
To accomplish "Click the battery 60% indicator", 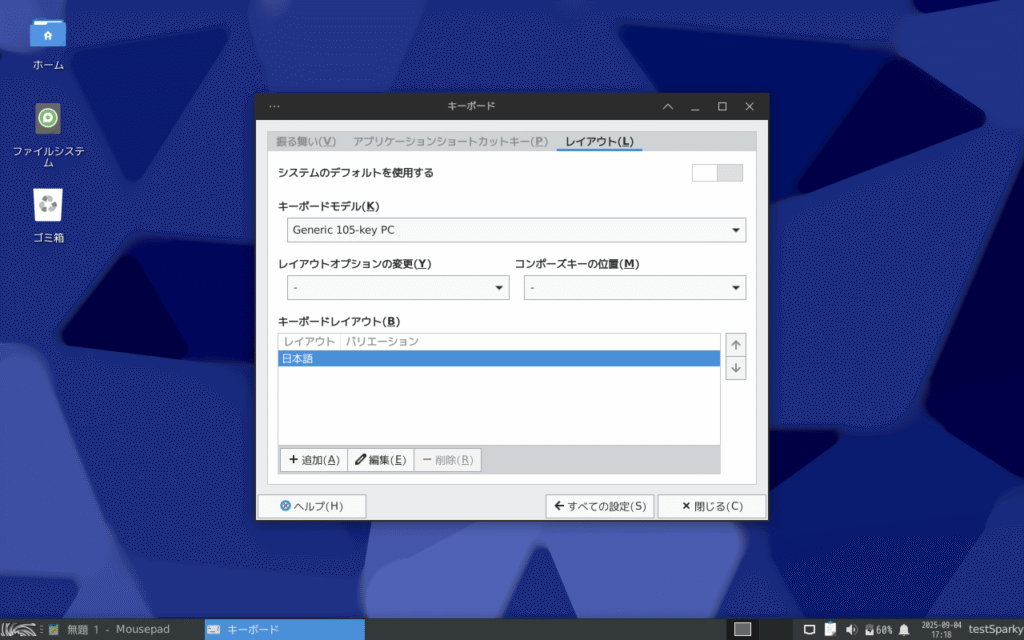I will 877,629.
